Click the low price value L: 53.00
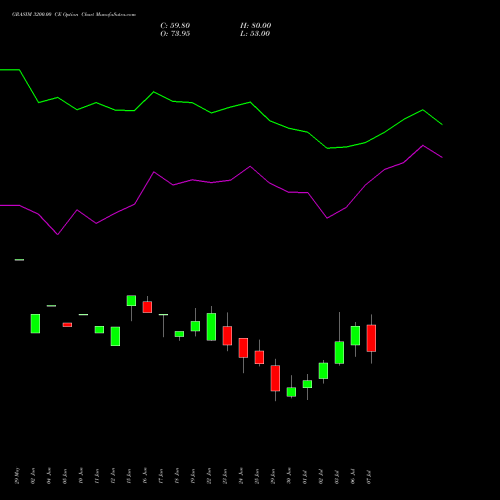Image resolution: width=500 pixels, height=500 pixels. tap(255, 34)
